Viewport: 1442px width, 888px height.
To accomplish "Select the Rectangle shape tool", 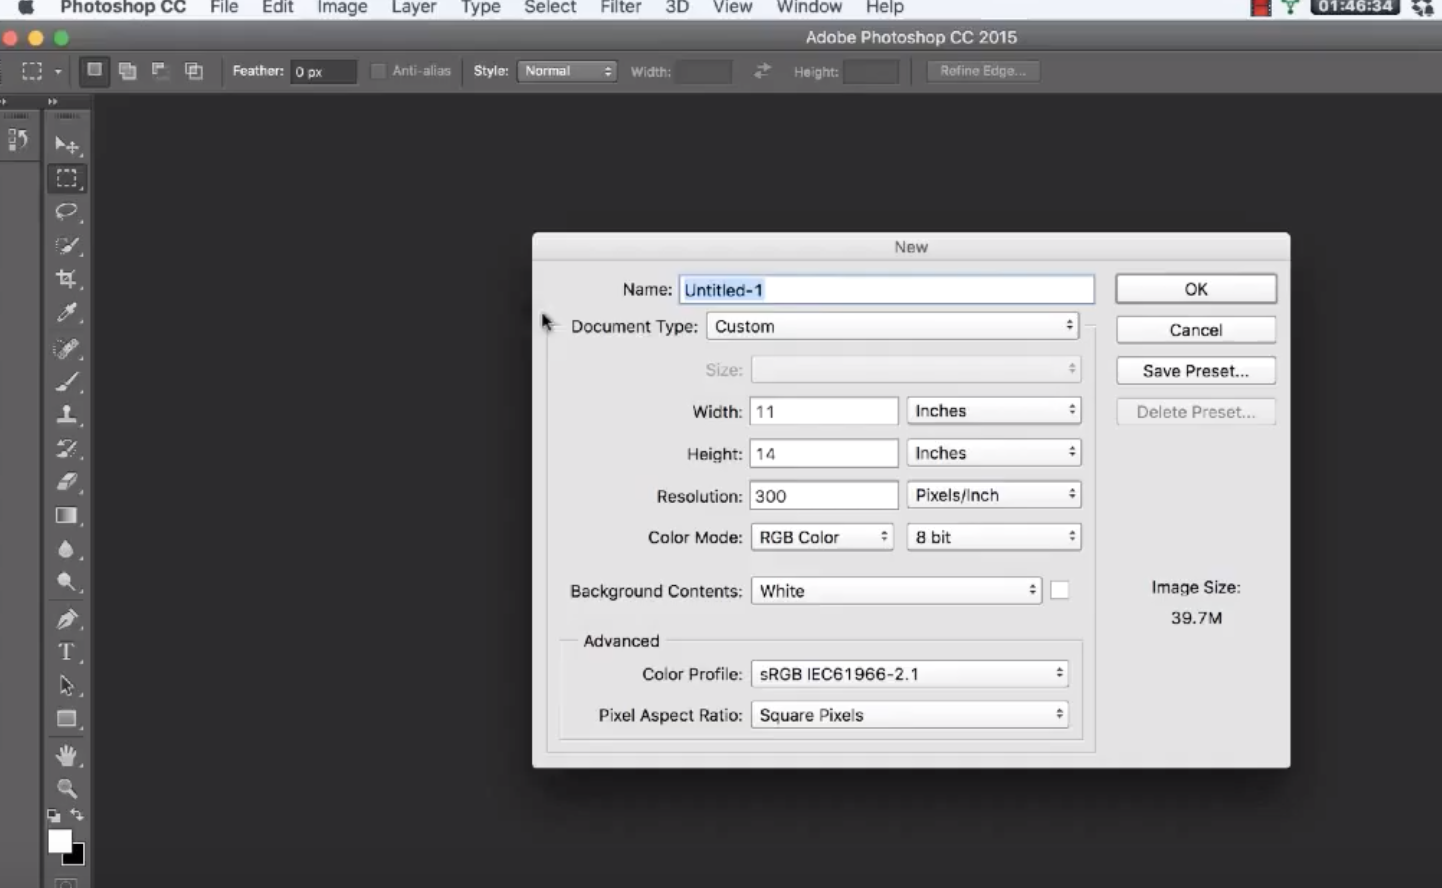I will [x=67, y=719].
